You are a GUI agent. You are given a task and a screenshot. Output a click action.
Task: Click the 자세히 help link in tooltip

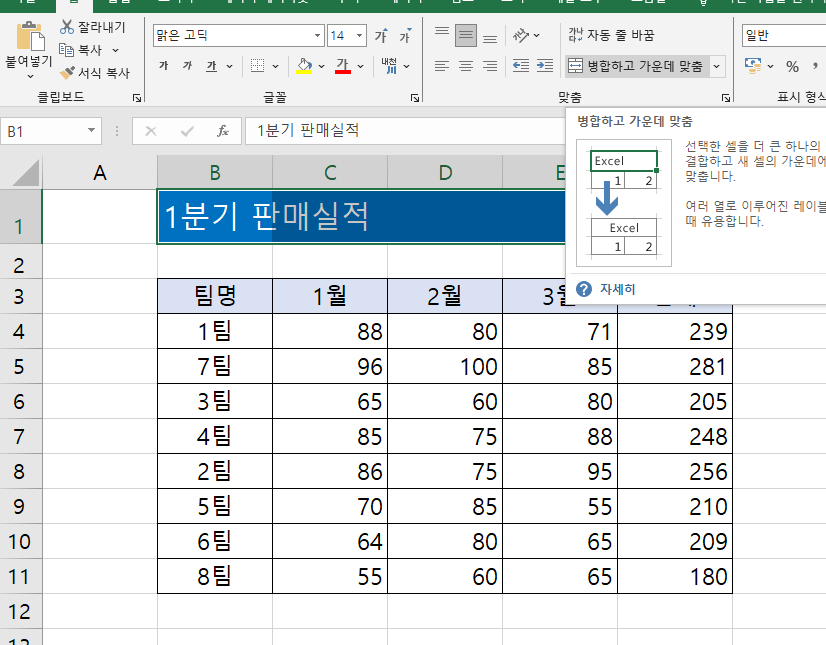[617, 289]
